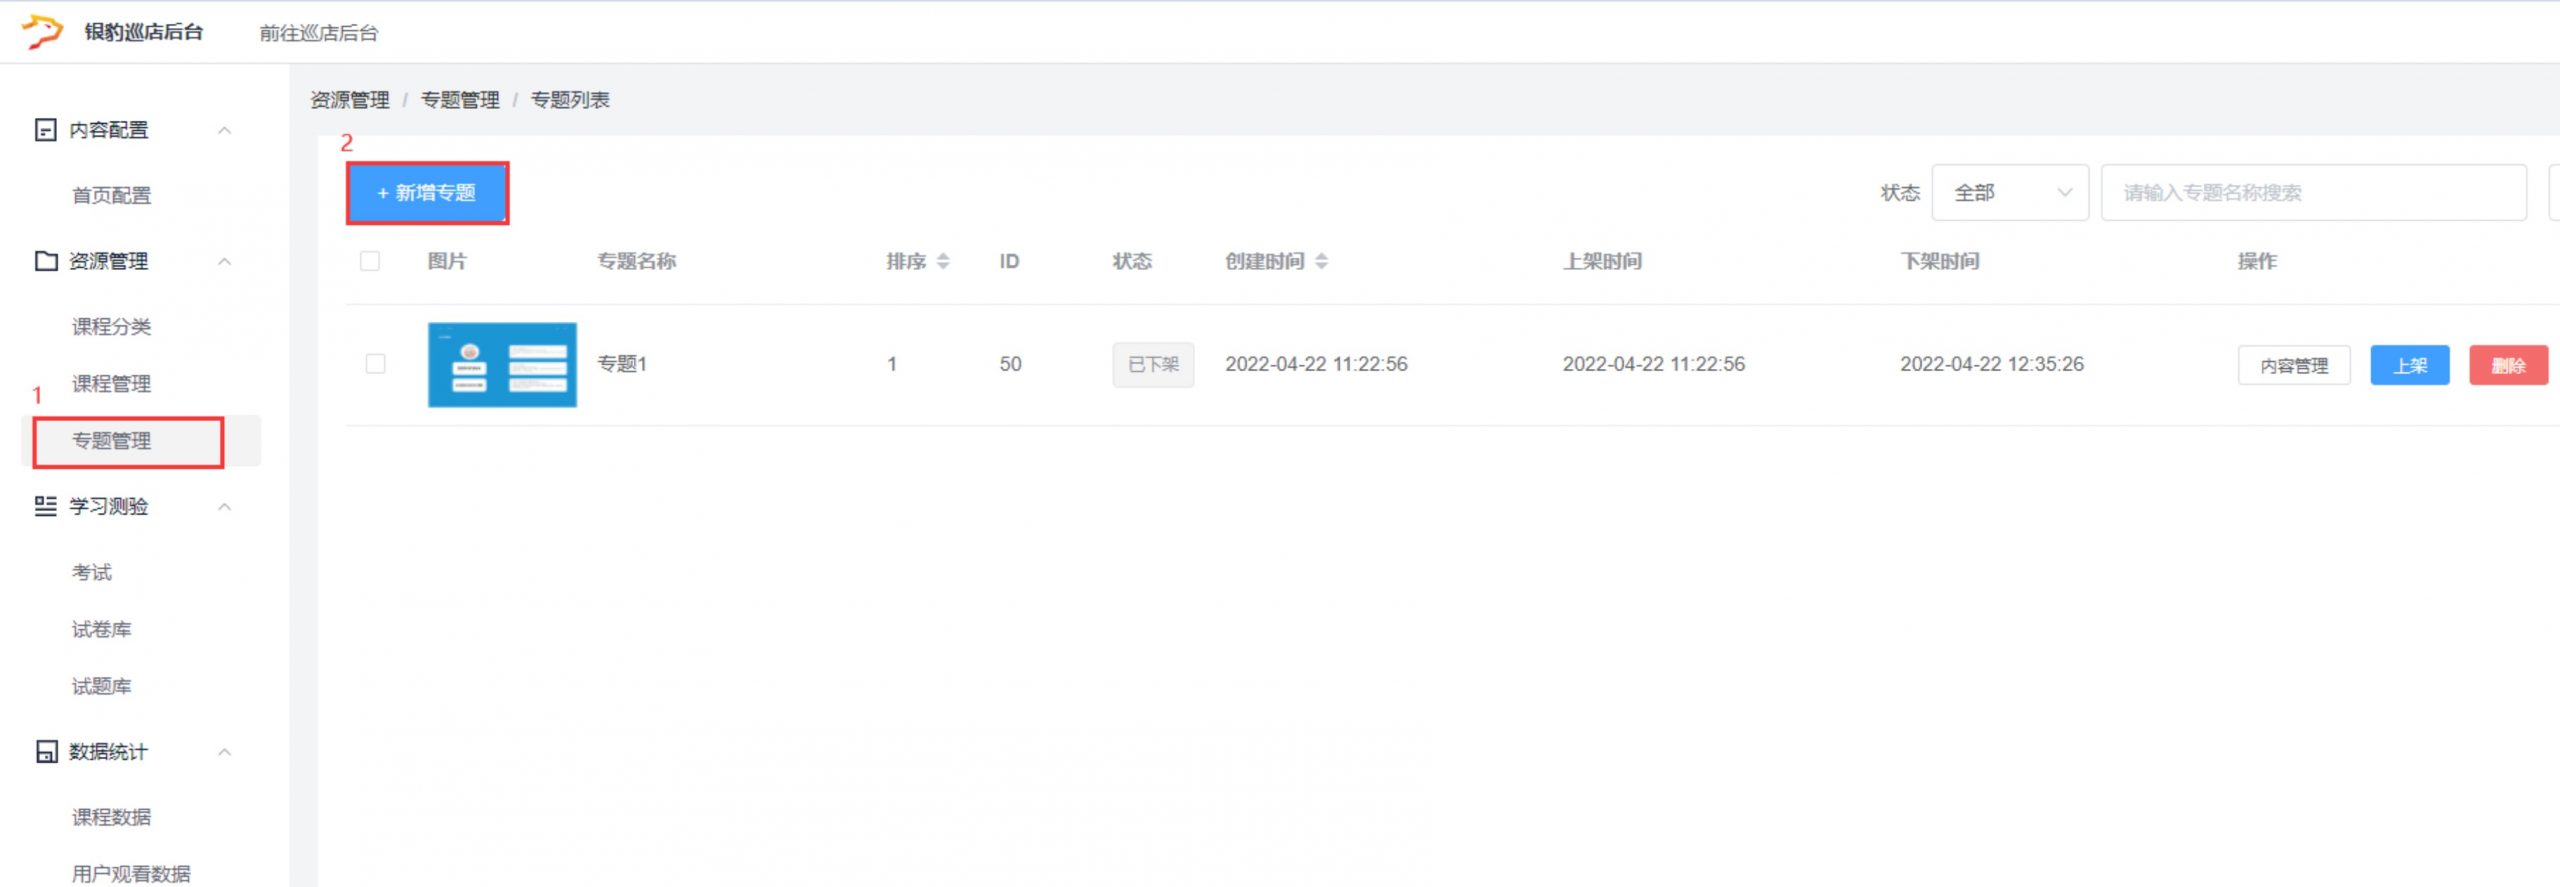Open the 状态 dropdown showing 全部
The width and height of the screenshot is (2560, 887).
2009,193
